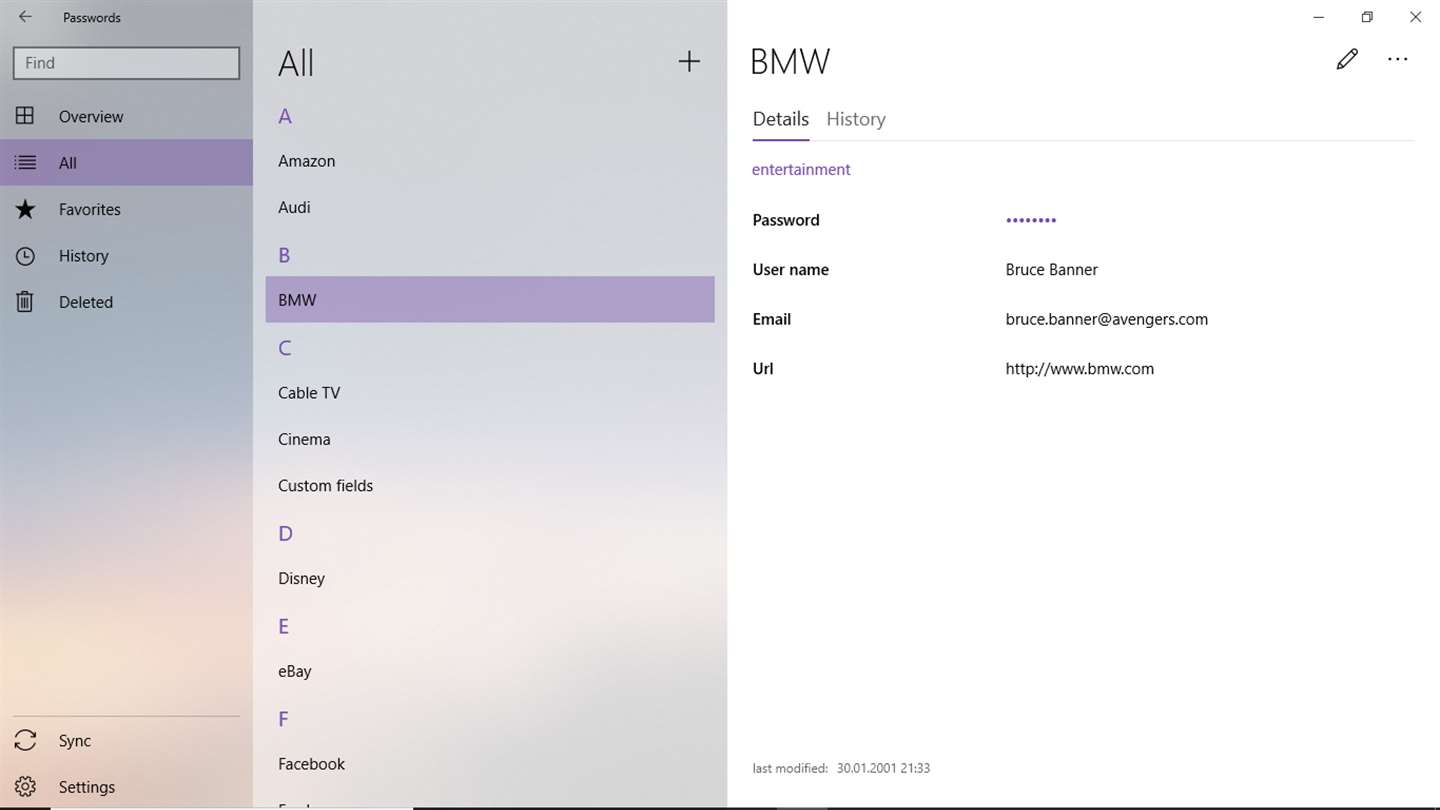1440x810 pixels.
Task: Select the Disney entry
Action: (x=490, y=578)
